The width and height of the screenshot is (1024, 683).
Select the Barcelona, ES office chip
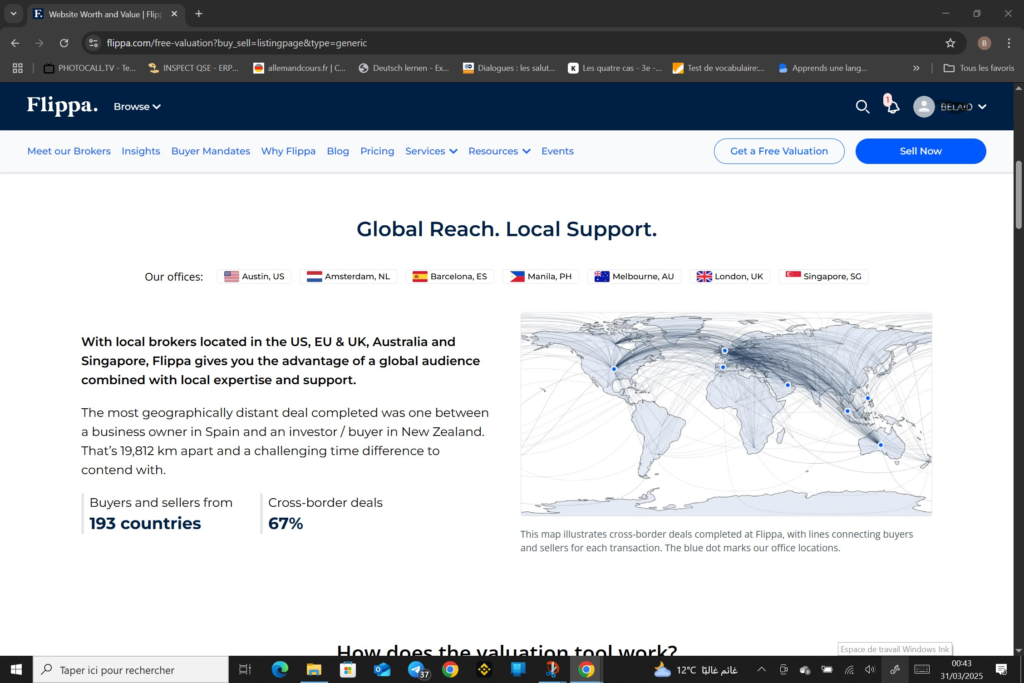[450, 276]
